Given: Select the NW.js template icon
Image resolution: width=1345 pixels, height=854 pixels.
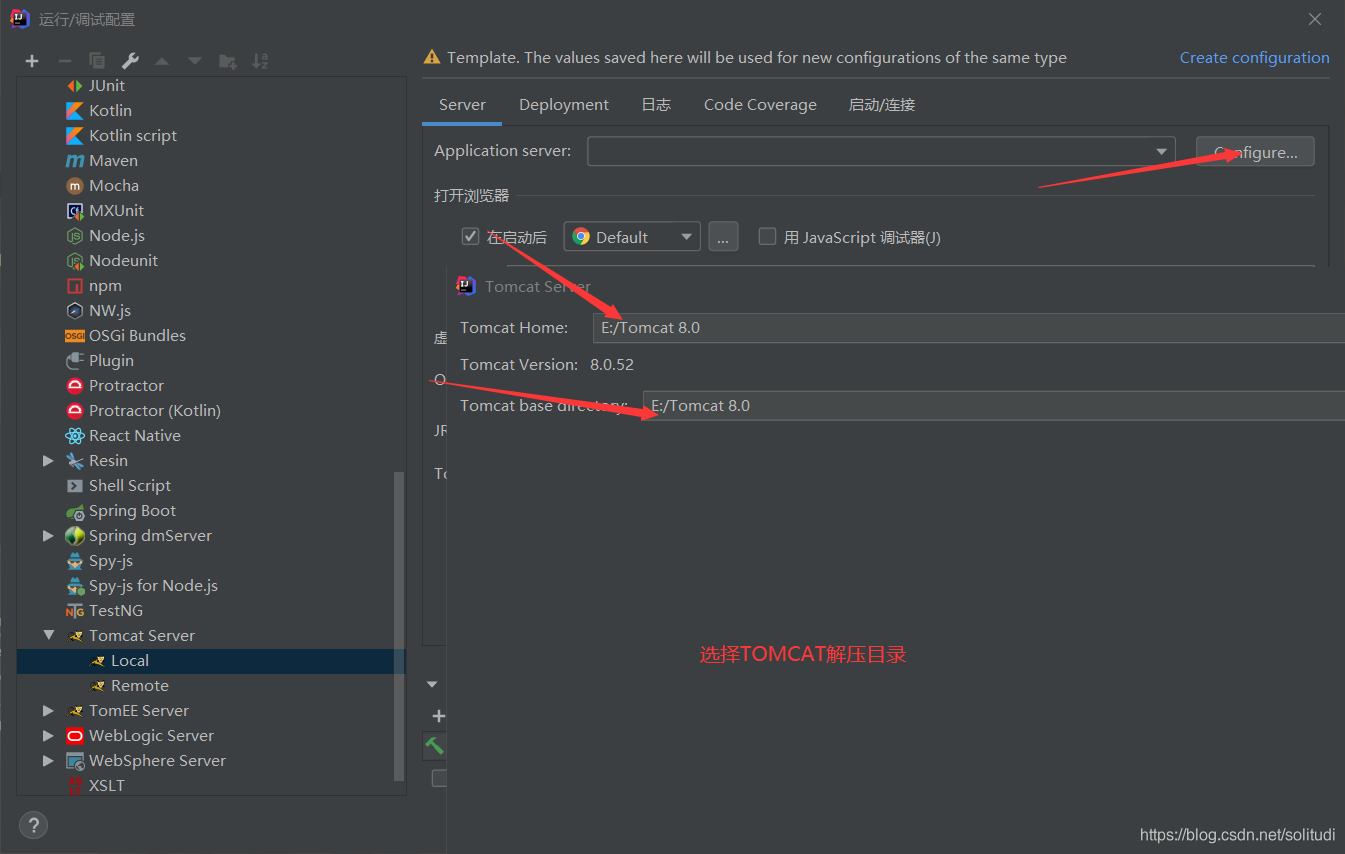Looking at the screenshot, I should [x=75, y=311].
